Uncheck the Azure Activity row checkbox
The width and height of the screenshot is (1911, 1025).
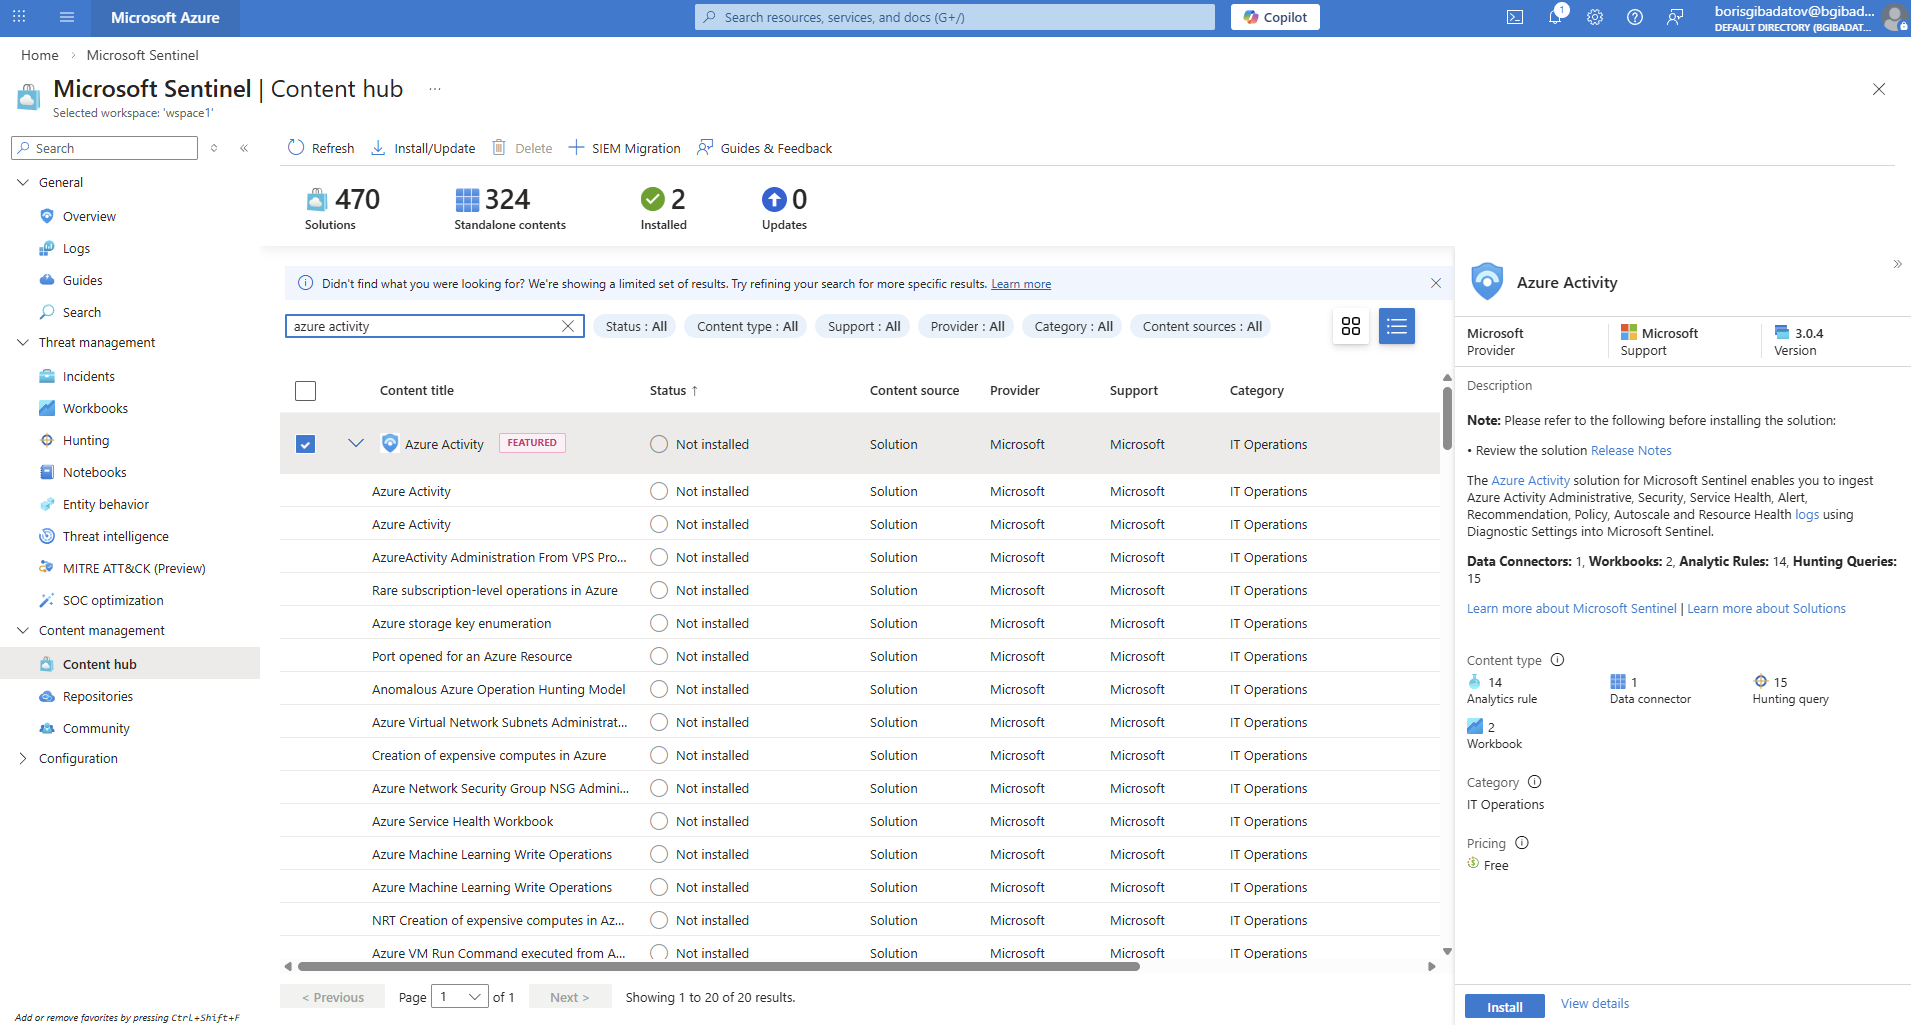pyautogui.click(x=306, y=444)
